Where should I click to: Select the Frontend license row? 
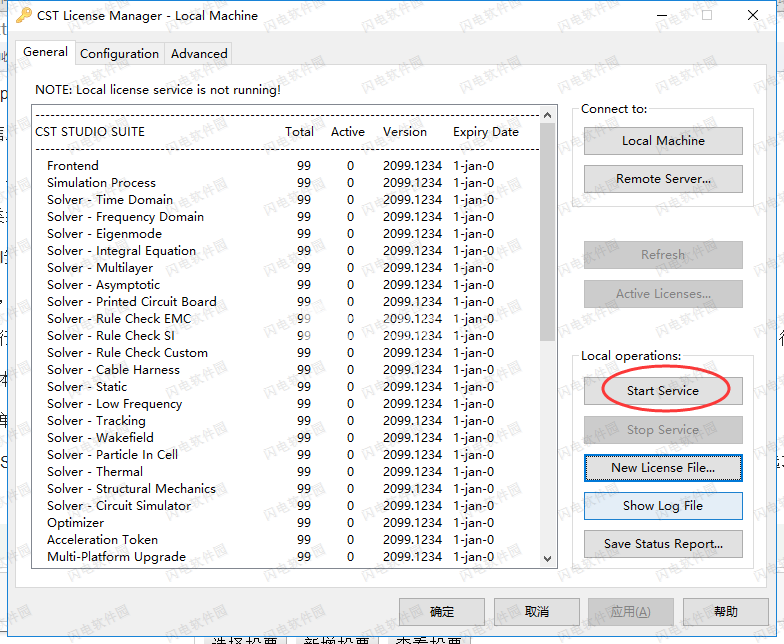(x=270, y=166)
